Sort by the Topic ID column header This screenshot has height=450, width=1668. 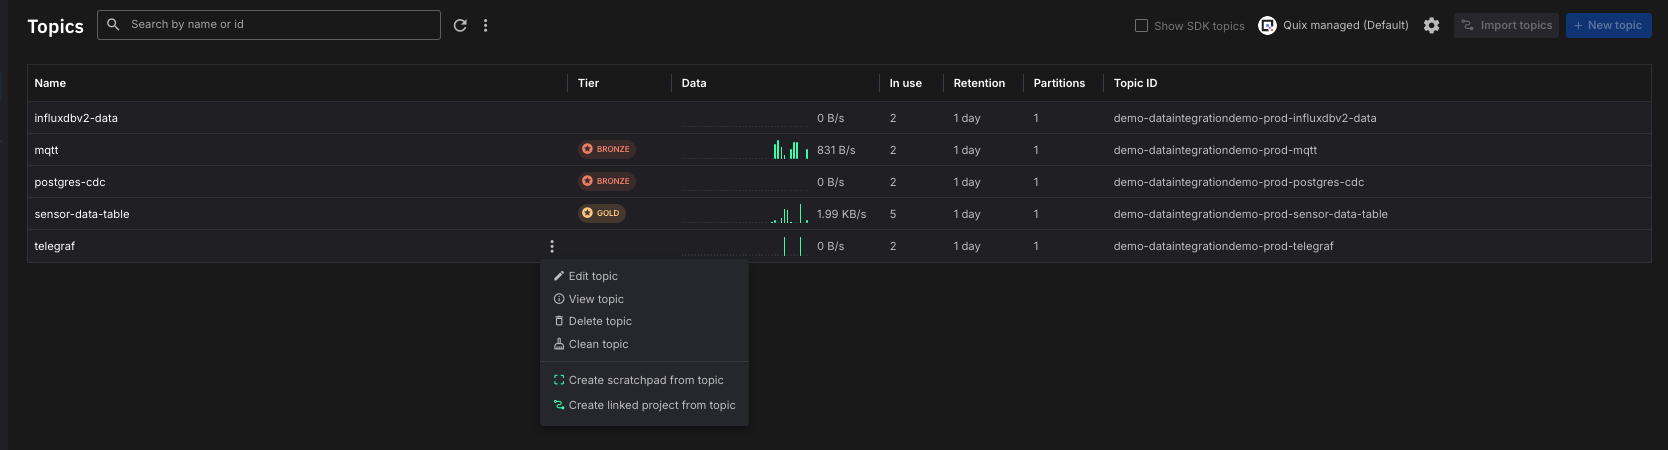coord(1135,83)
